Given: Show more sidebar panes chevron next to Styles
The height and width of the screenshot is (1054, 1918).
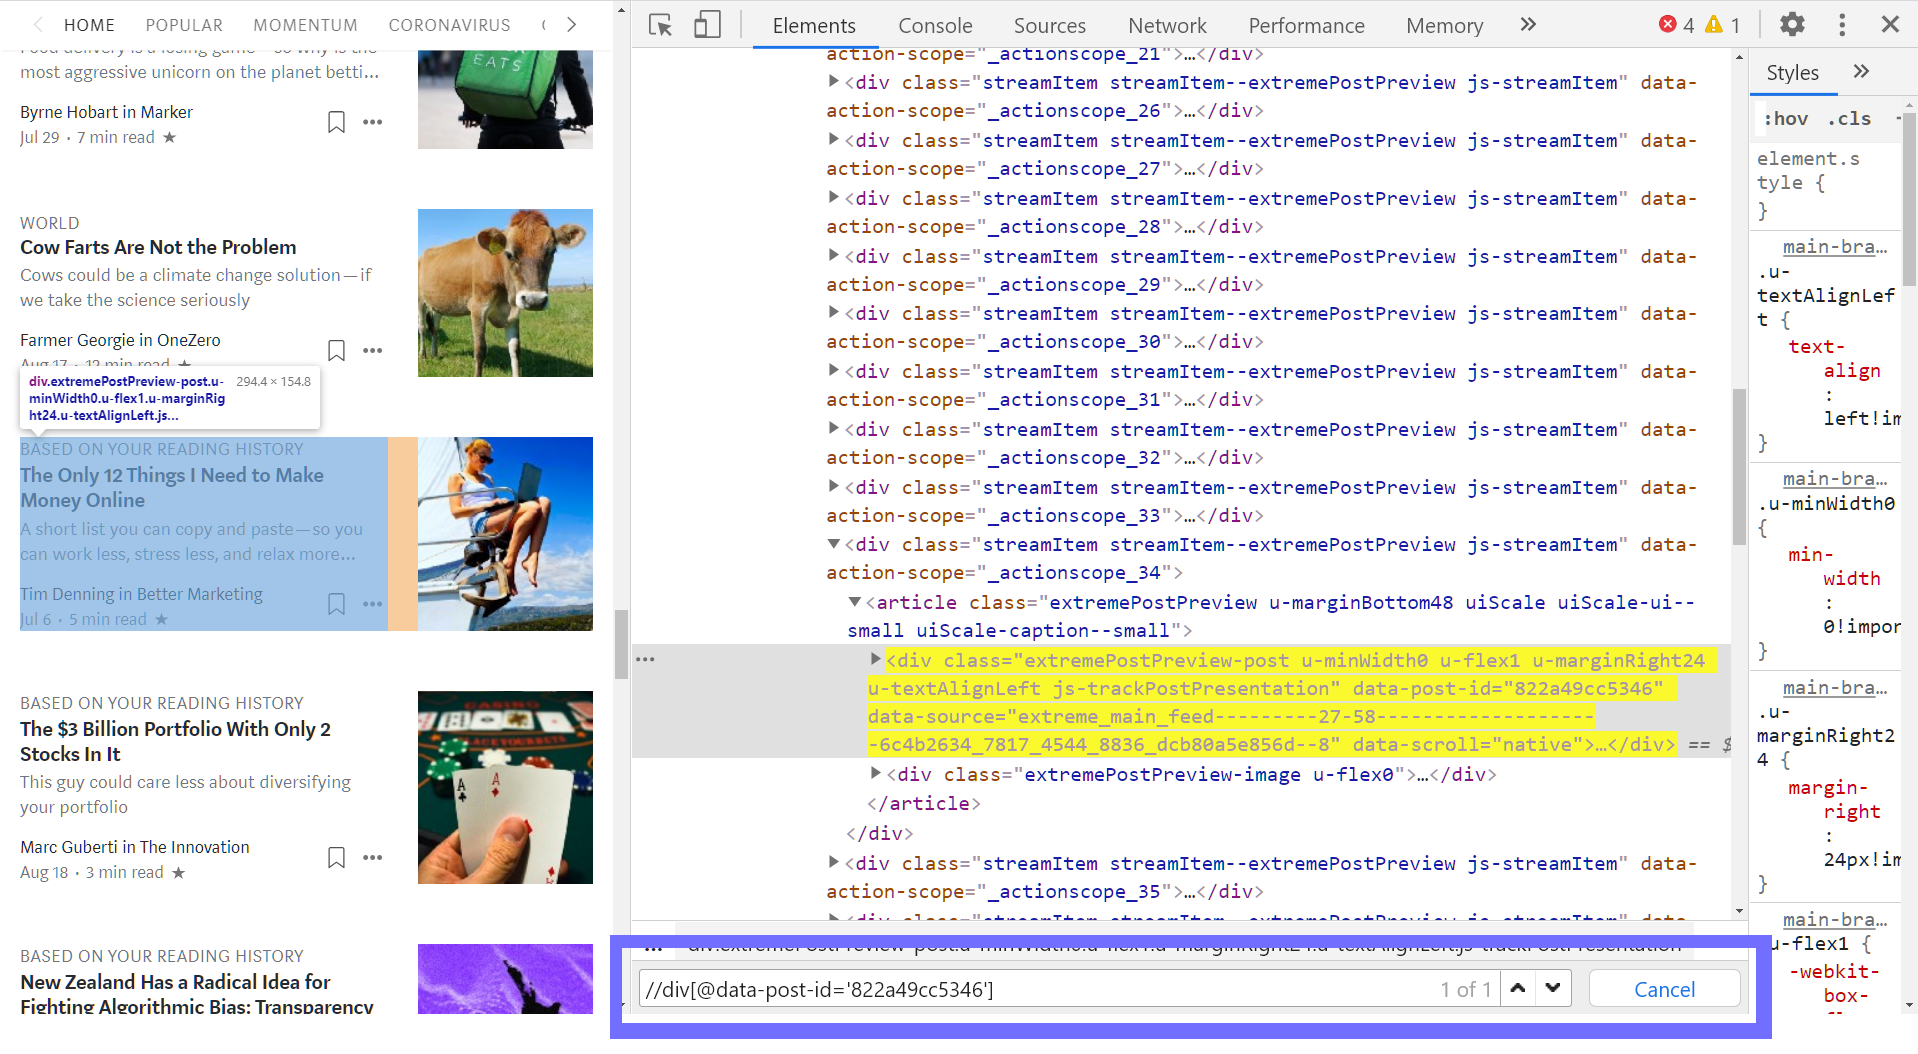Looking at the screenshot, I should [1860, 72].
